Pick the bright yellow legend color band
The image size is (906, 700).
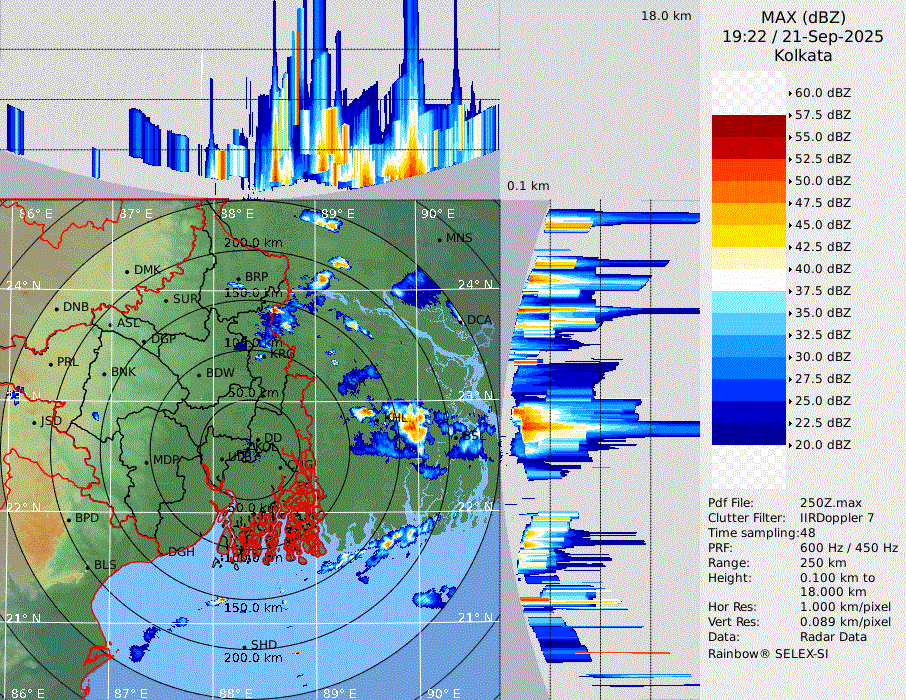coord(748,235)
